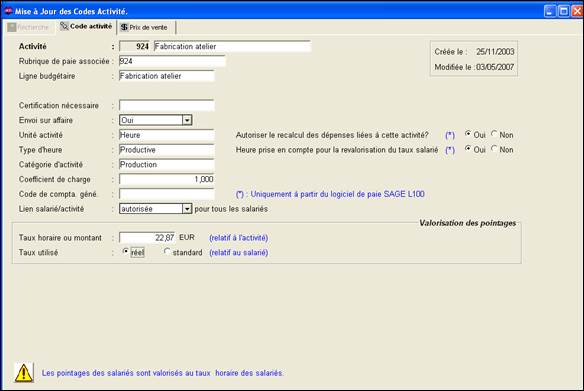Click the (relatif à l'activité) text

239,238
